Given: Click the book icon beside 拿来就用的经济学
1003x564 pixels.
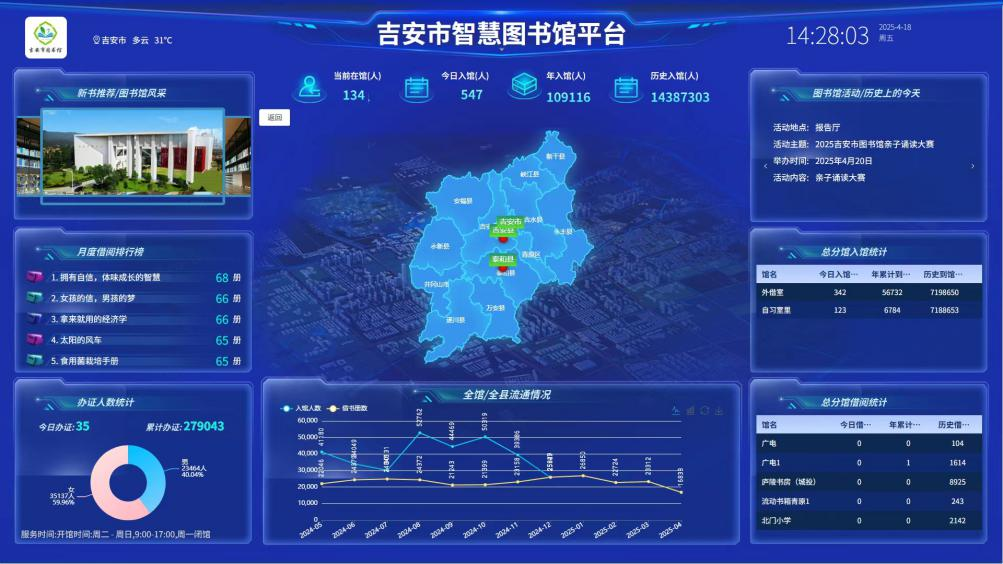Looking at the screenshot, I should click(x=35, y=318).
